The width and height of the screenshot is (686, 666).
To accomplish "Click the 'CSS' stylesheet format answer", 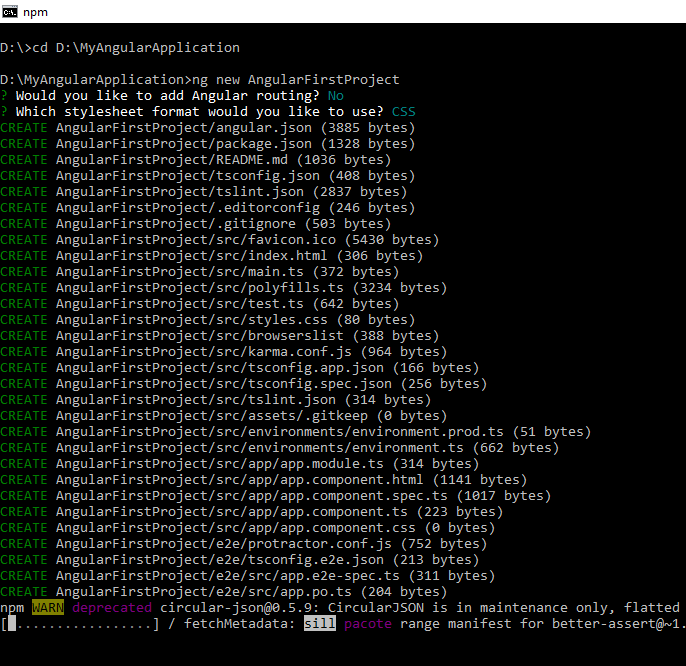I will tap(403, 112).
